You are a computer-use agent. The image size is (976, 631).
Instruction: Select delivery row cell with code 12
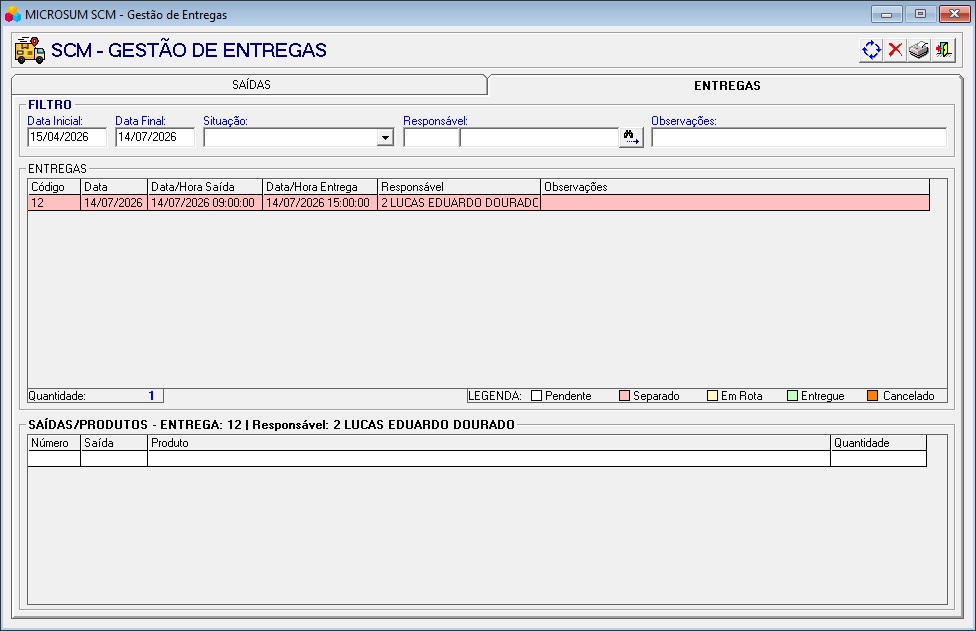[54, 203]
